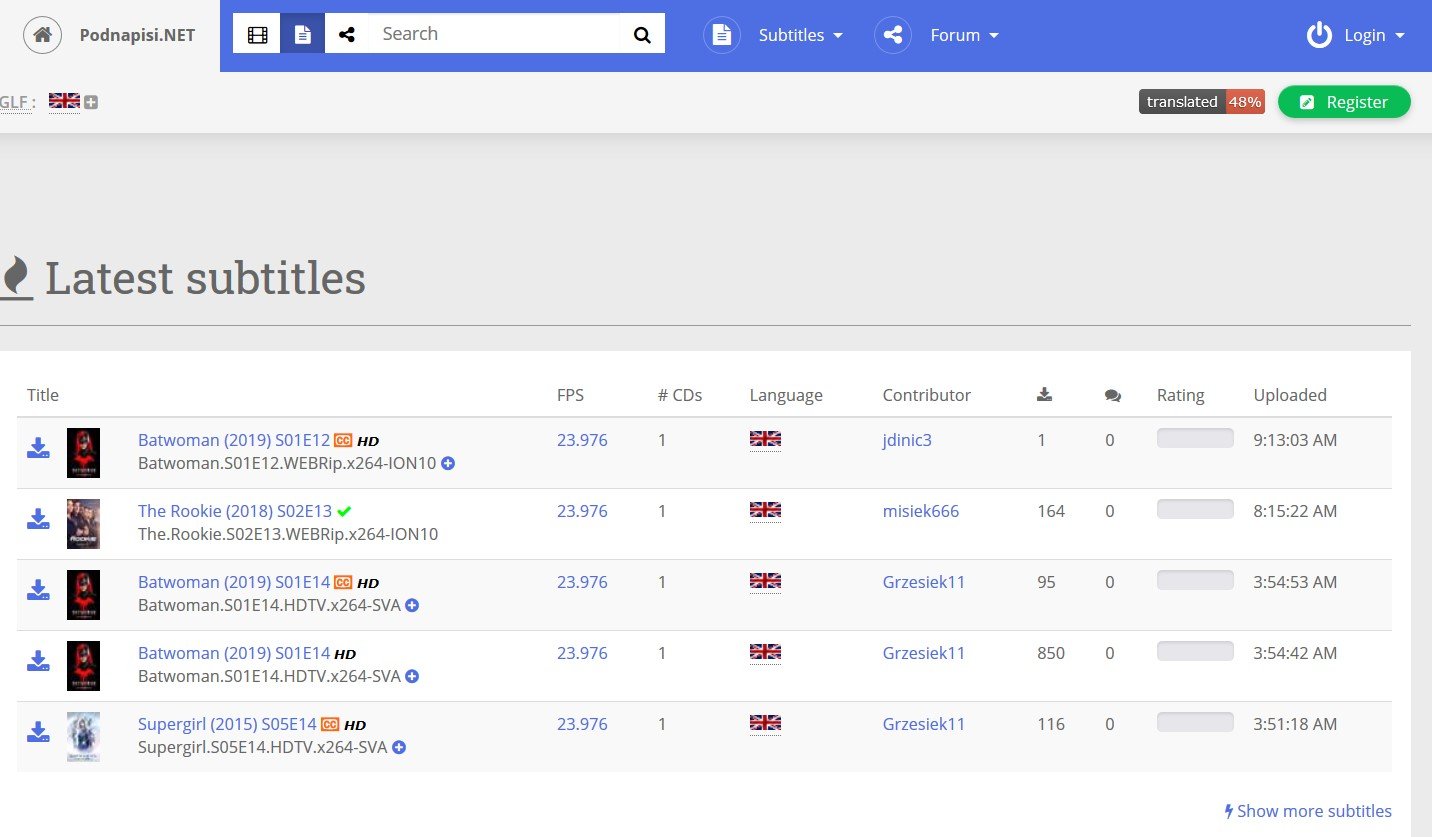
Task: Open the Forum dropdown menu
Action: tap(962, 35)
